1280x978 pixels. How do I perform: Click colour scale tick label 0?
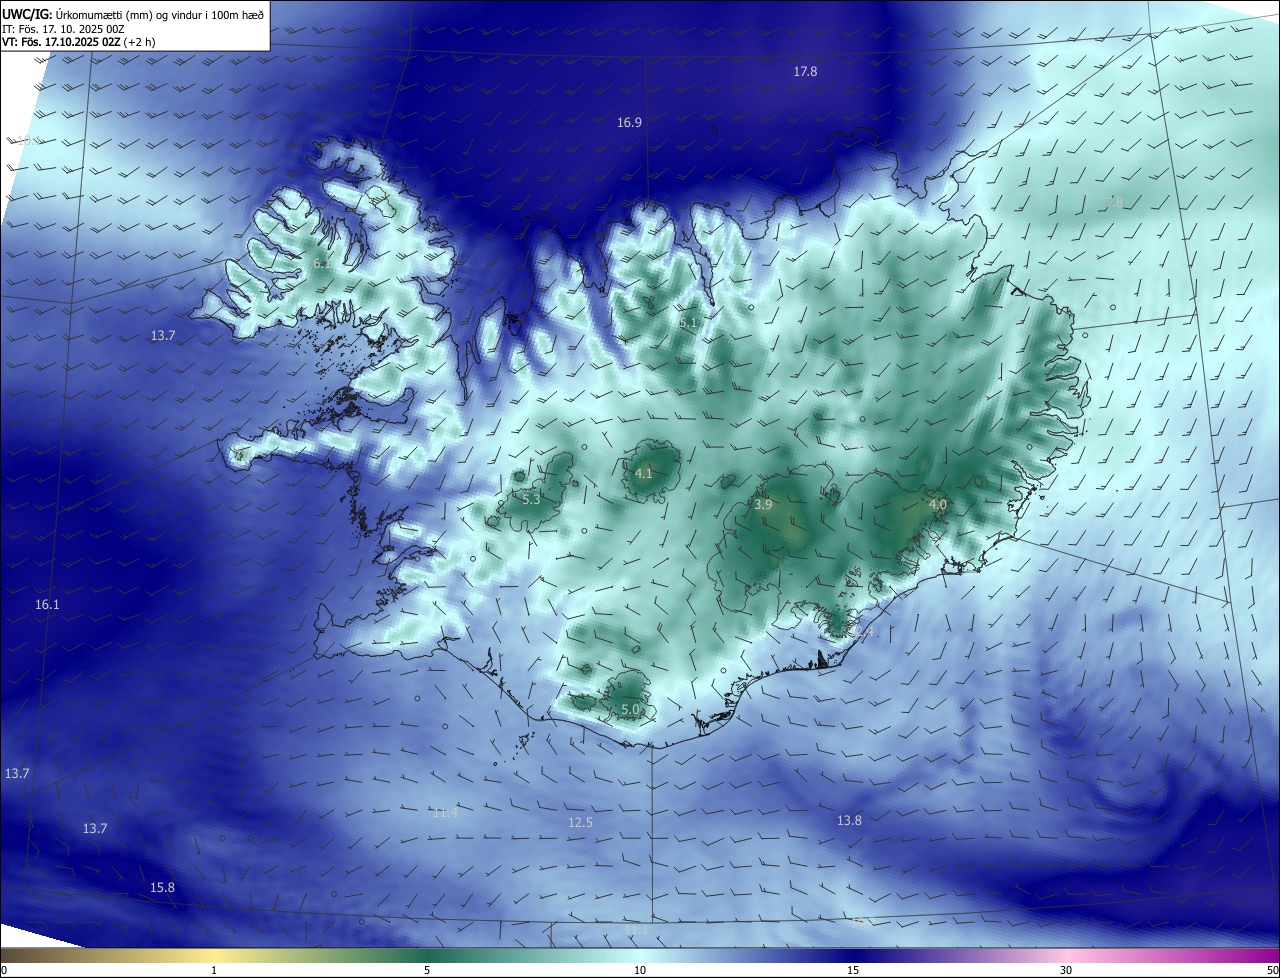click(4, 970)
